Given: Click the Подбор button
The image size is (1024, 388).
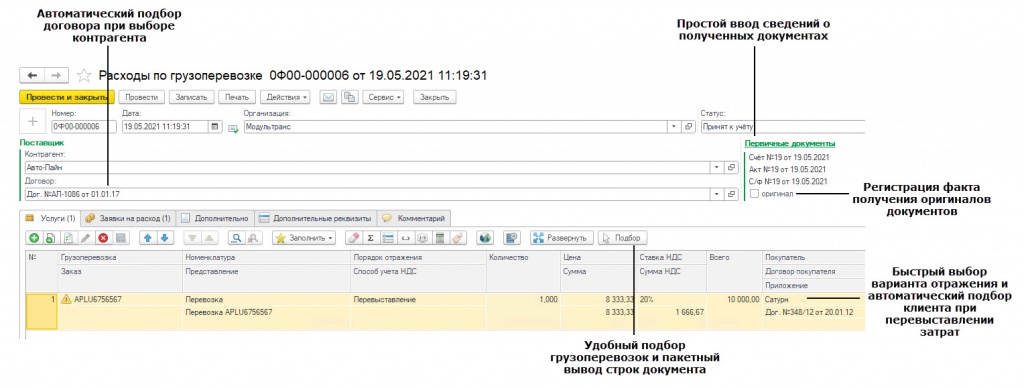Looking at the screenshot, I should click(x=623, y=238).
